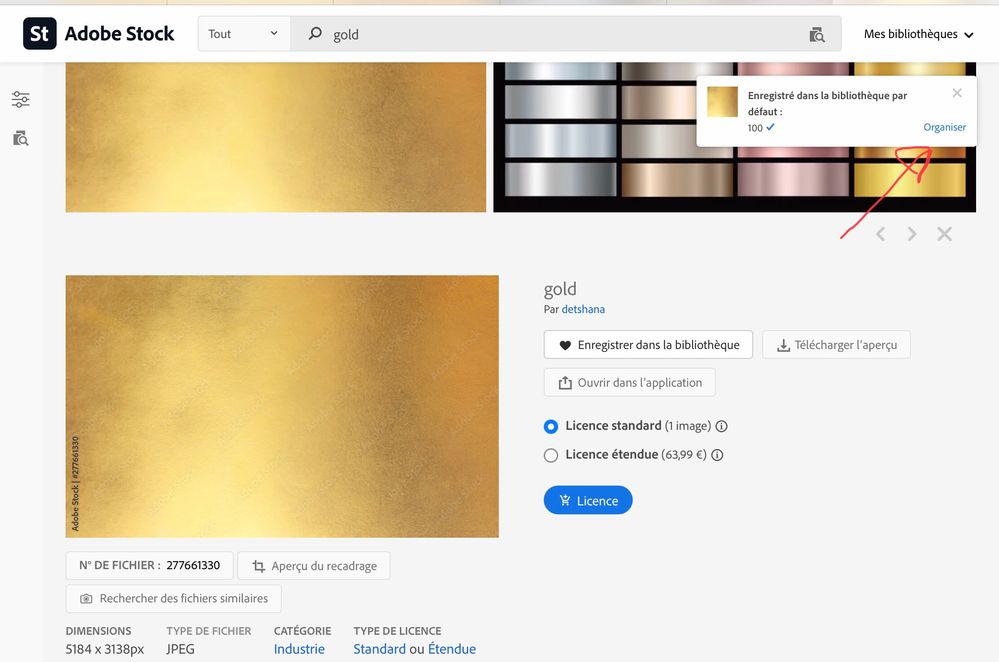Click Télécharger l'aperçu button
This screenshot has height=662, width=999.
click(836, 345)
